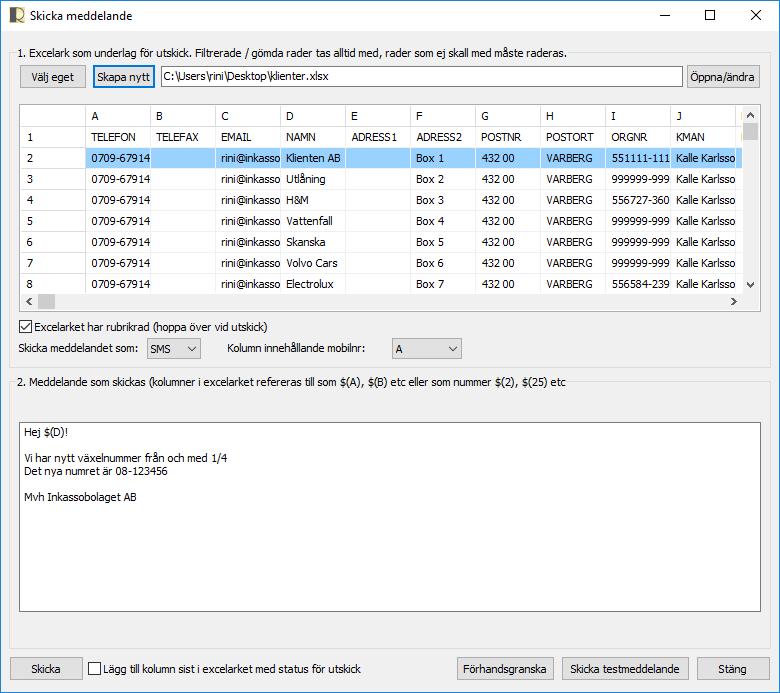Select the NAMN header cell
Screen dimensions: 780x693
click(x=313, y=137)
